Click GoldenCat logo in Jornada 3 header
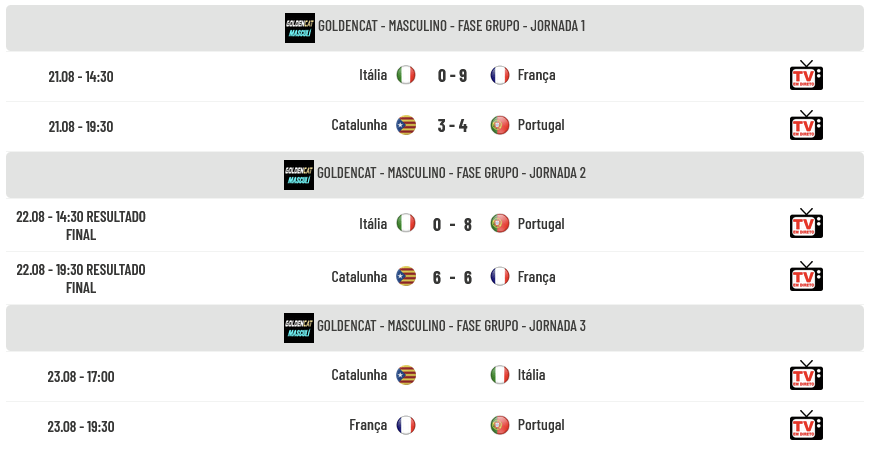Viewport: 869px width, 456px height. [x=299, y=327]
